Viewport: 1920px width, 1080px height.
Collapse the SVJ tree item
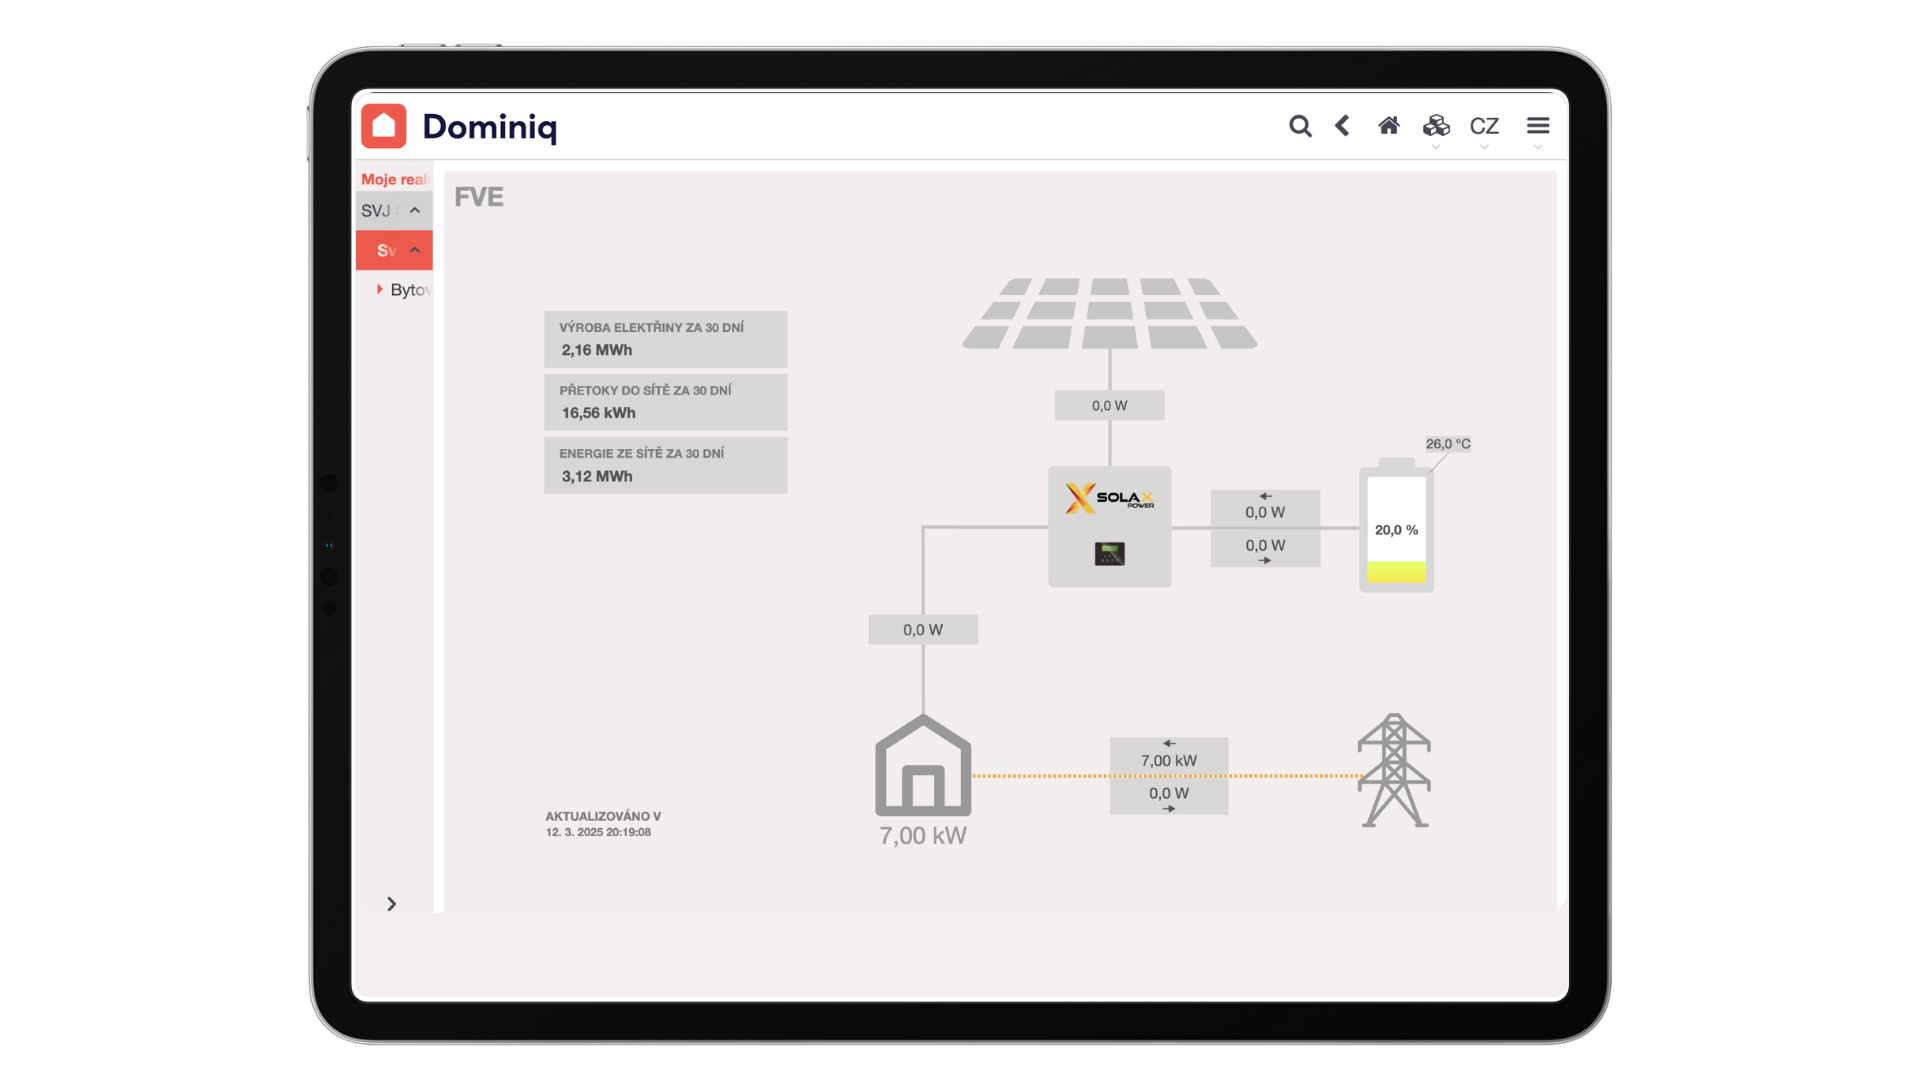(415, 210)
